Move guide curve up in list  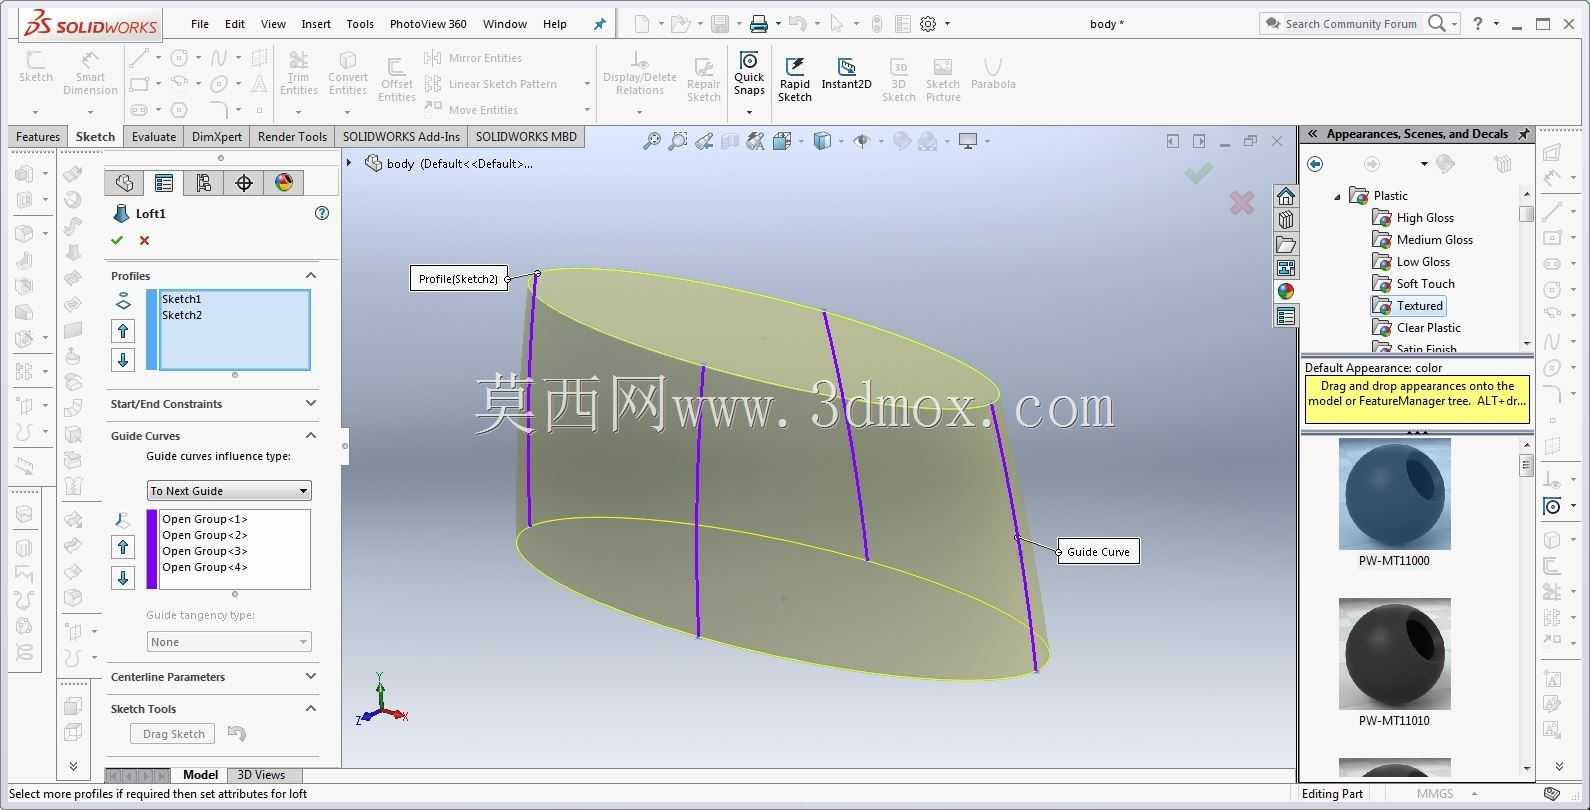pos(123,547)
